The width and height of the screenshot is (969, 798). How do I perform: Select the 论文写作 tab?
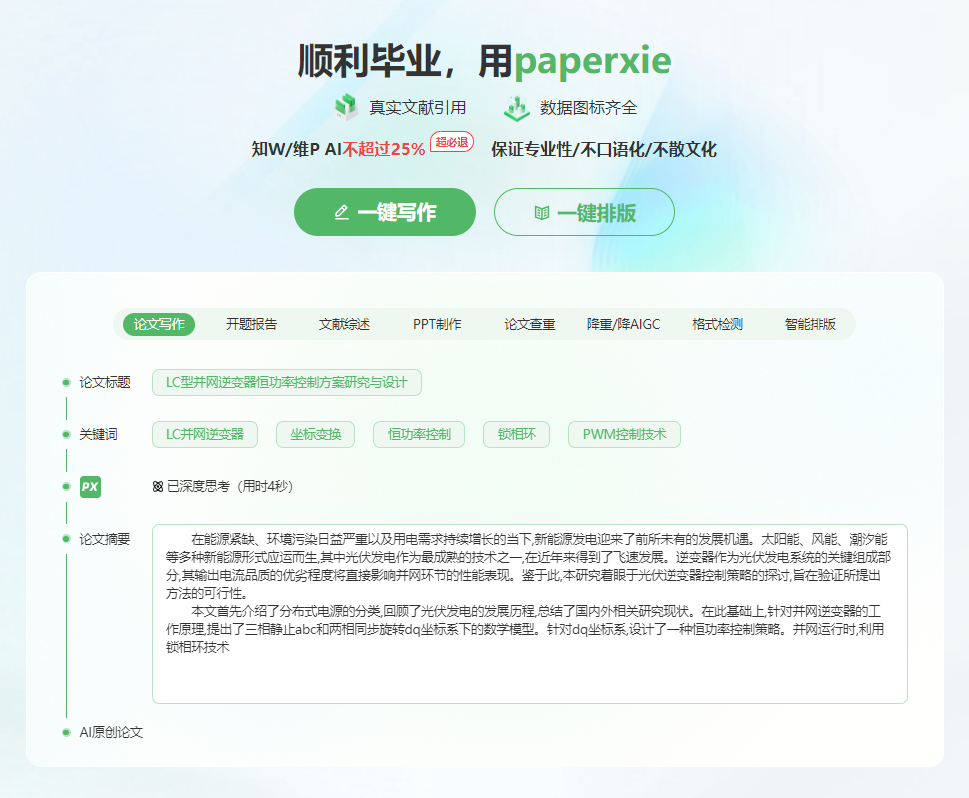click(x=159, y=325)
